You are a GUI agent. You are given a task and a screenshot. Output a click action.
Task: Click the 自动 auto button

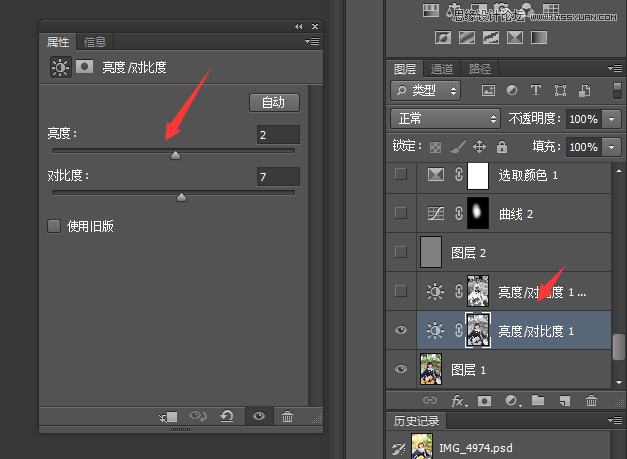point(274,103)
